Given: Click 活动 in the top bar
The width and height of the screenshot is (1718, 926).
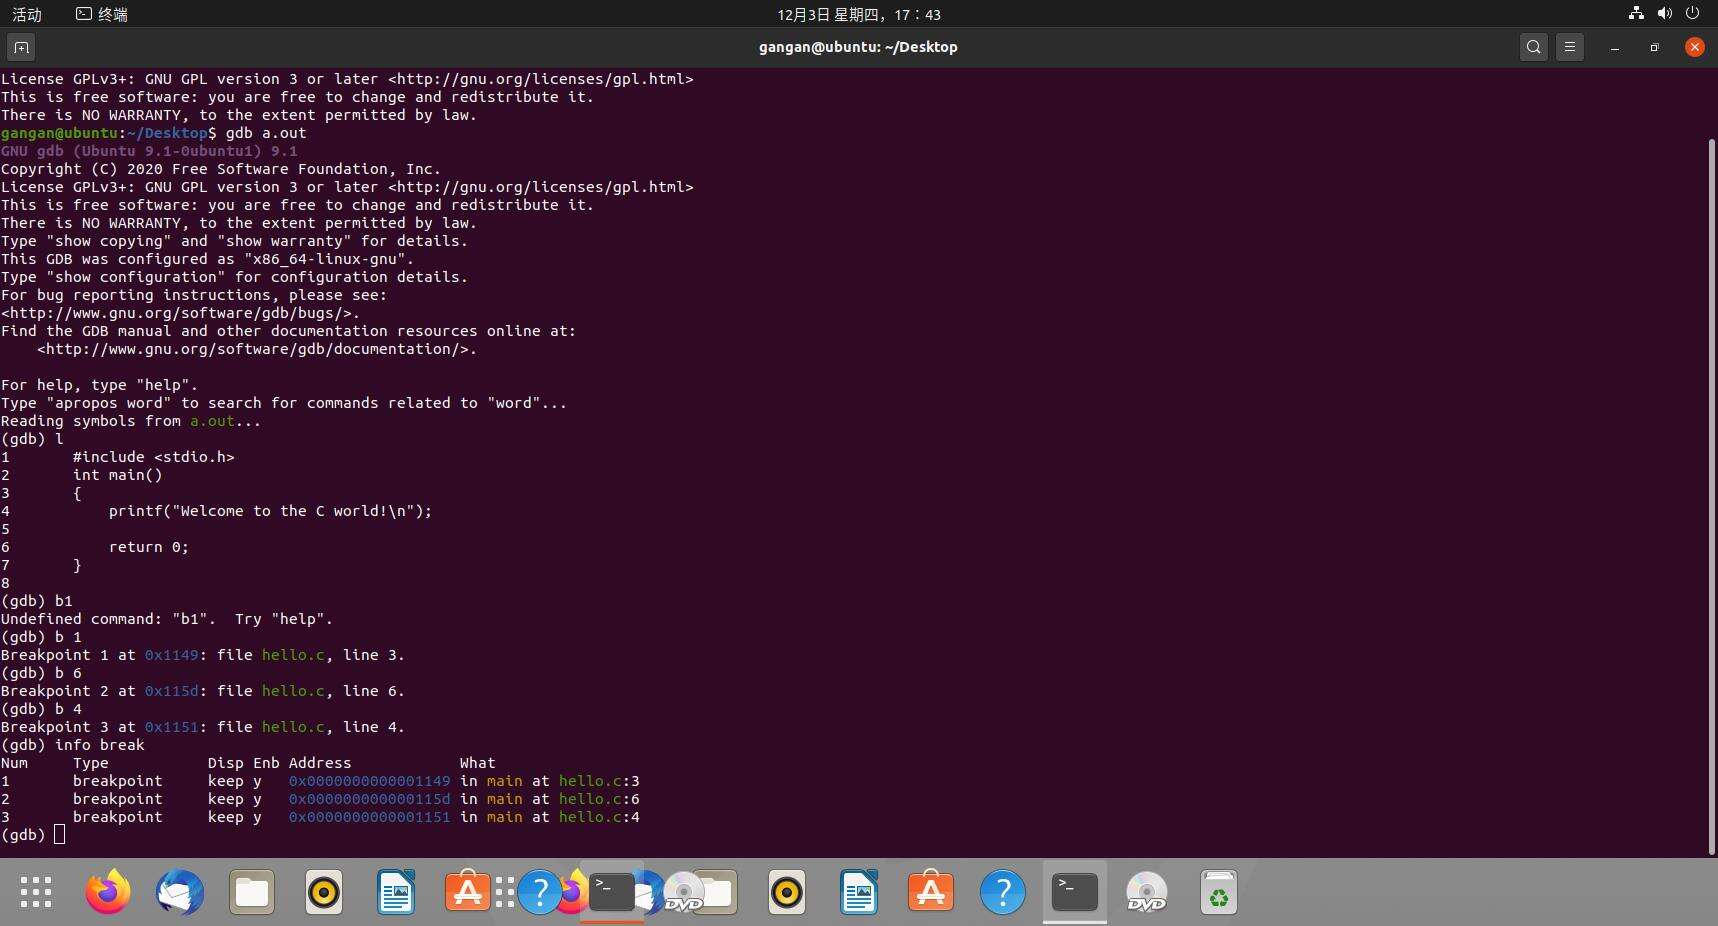Looking at the screenshot, I should [27, 14].
